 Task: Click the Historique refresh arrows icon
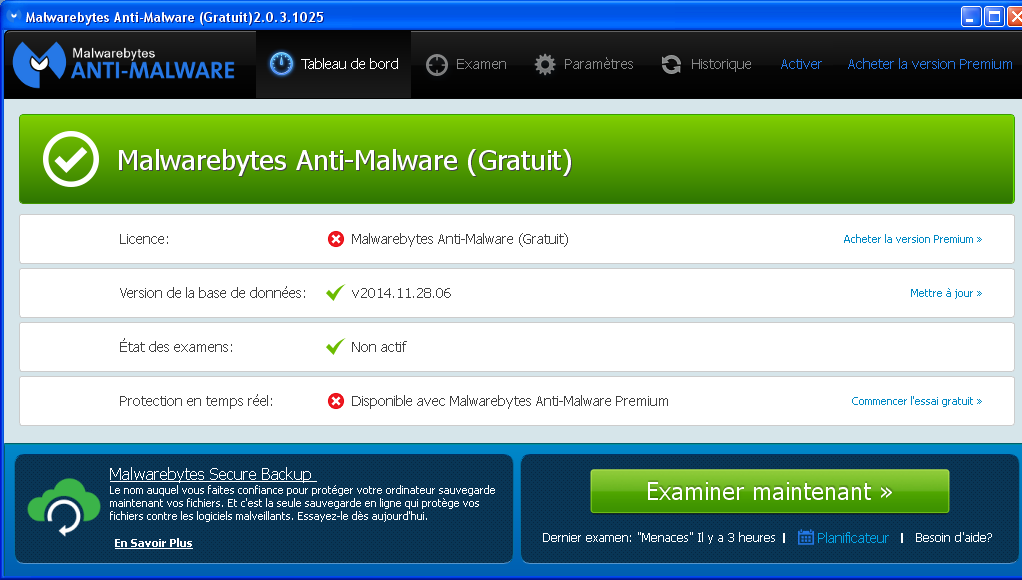coord(671,64)
